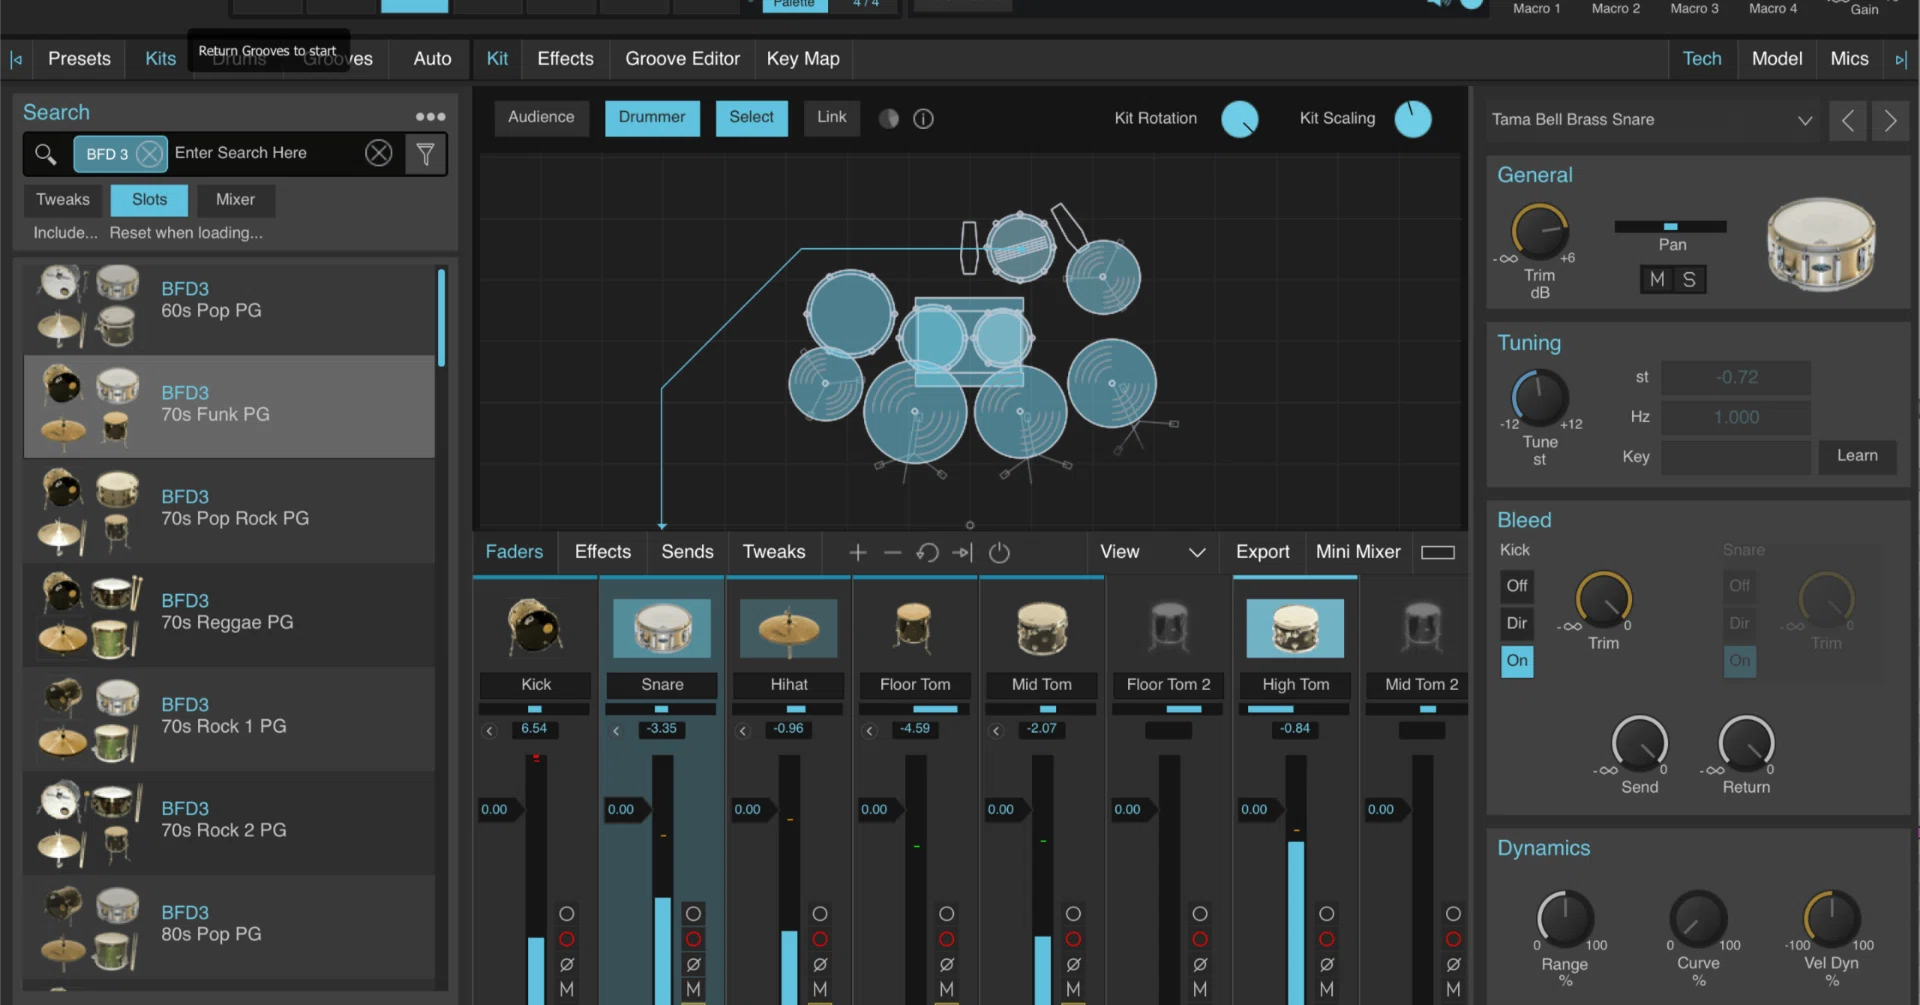Select the Hihat channel icon
The image size is (1920, 1005).
coord(789,628)
